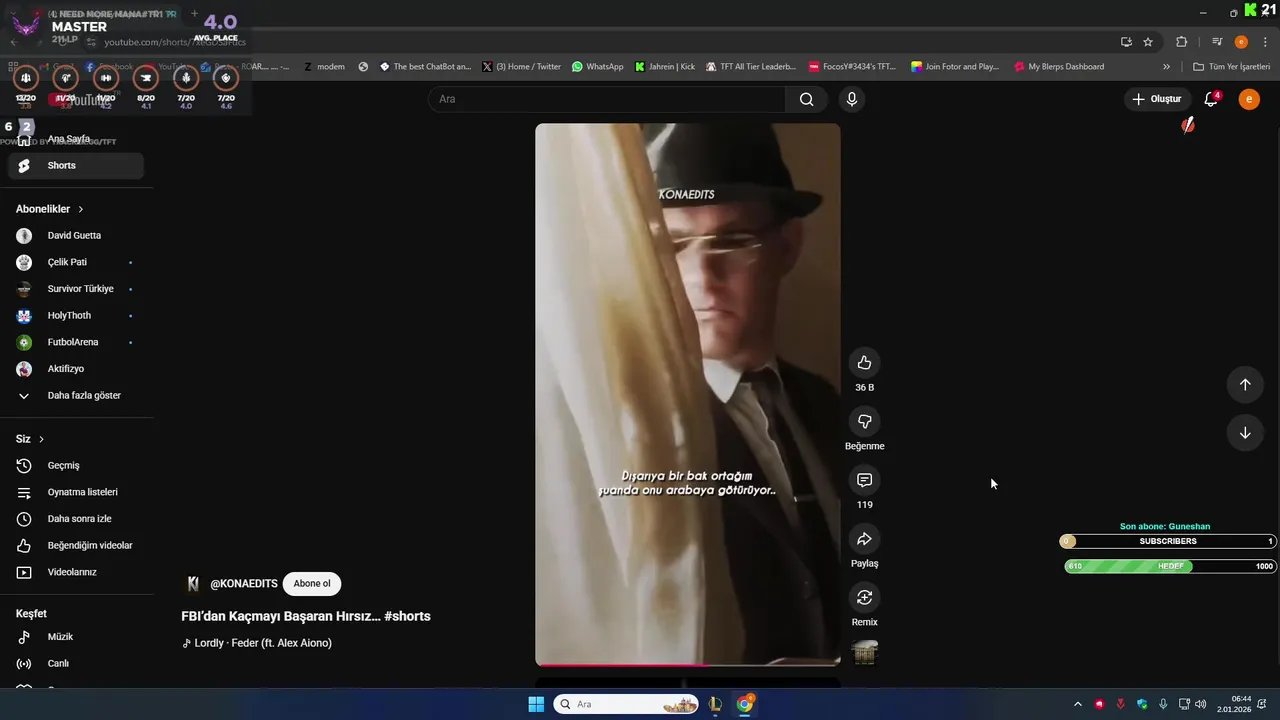1280x720 pixels.
Task: Go to previous short with up arrow
Action: 1245,385
